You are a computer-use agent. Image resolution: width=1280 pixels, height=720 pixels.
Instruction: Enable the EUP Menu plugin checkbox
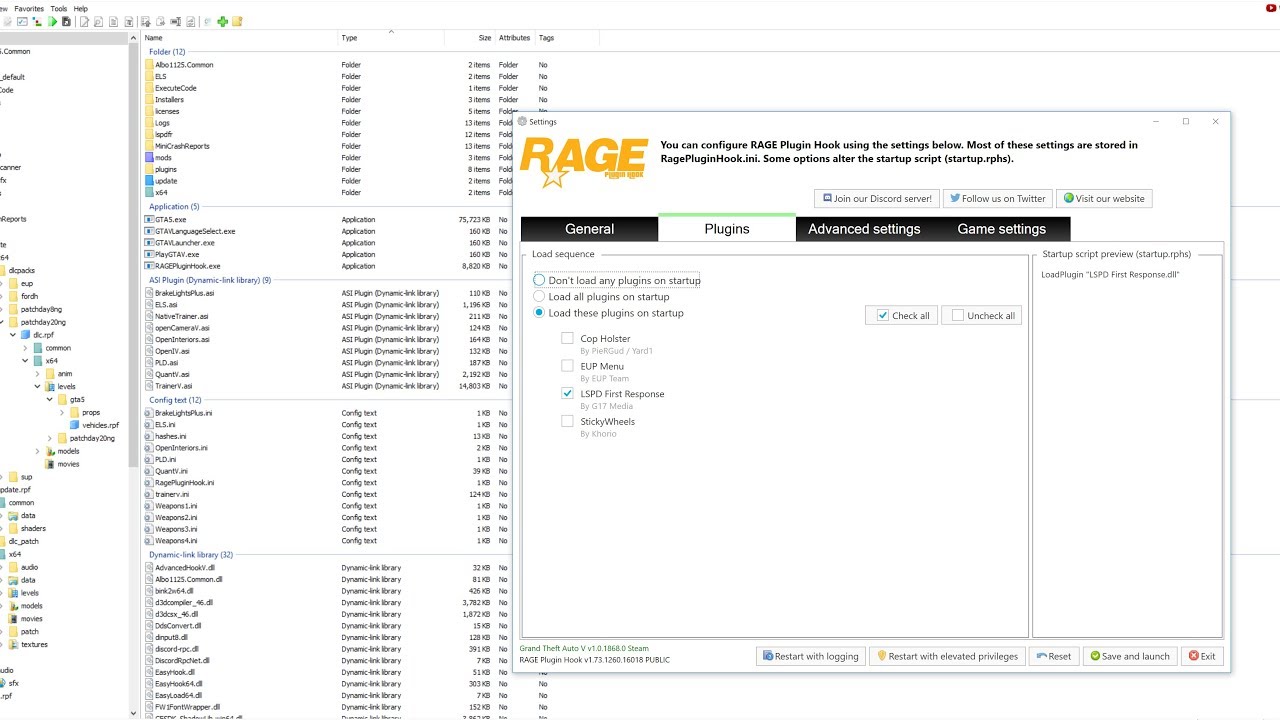(x=568, y=367)
